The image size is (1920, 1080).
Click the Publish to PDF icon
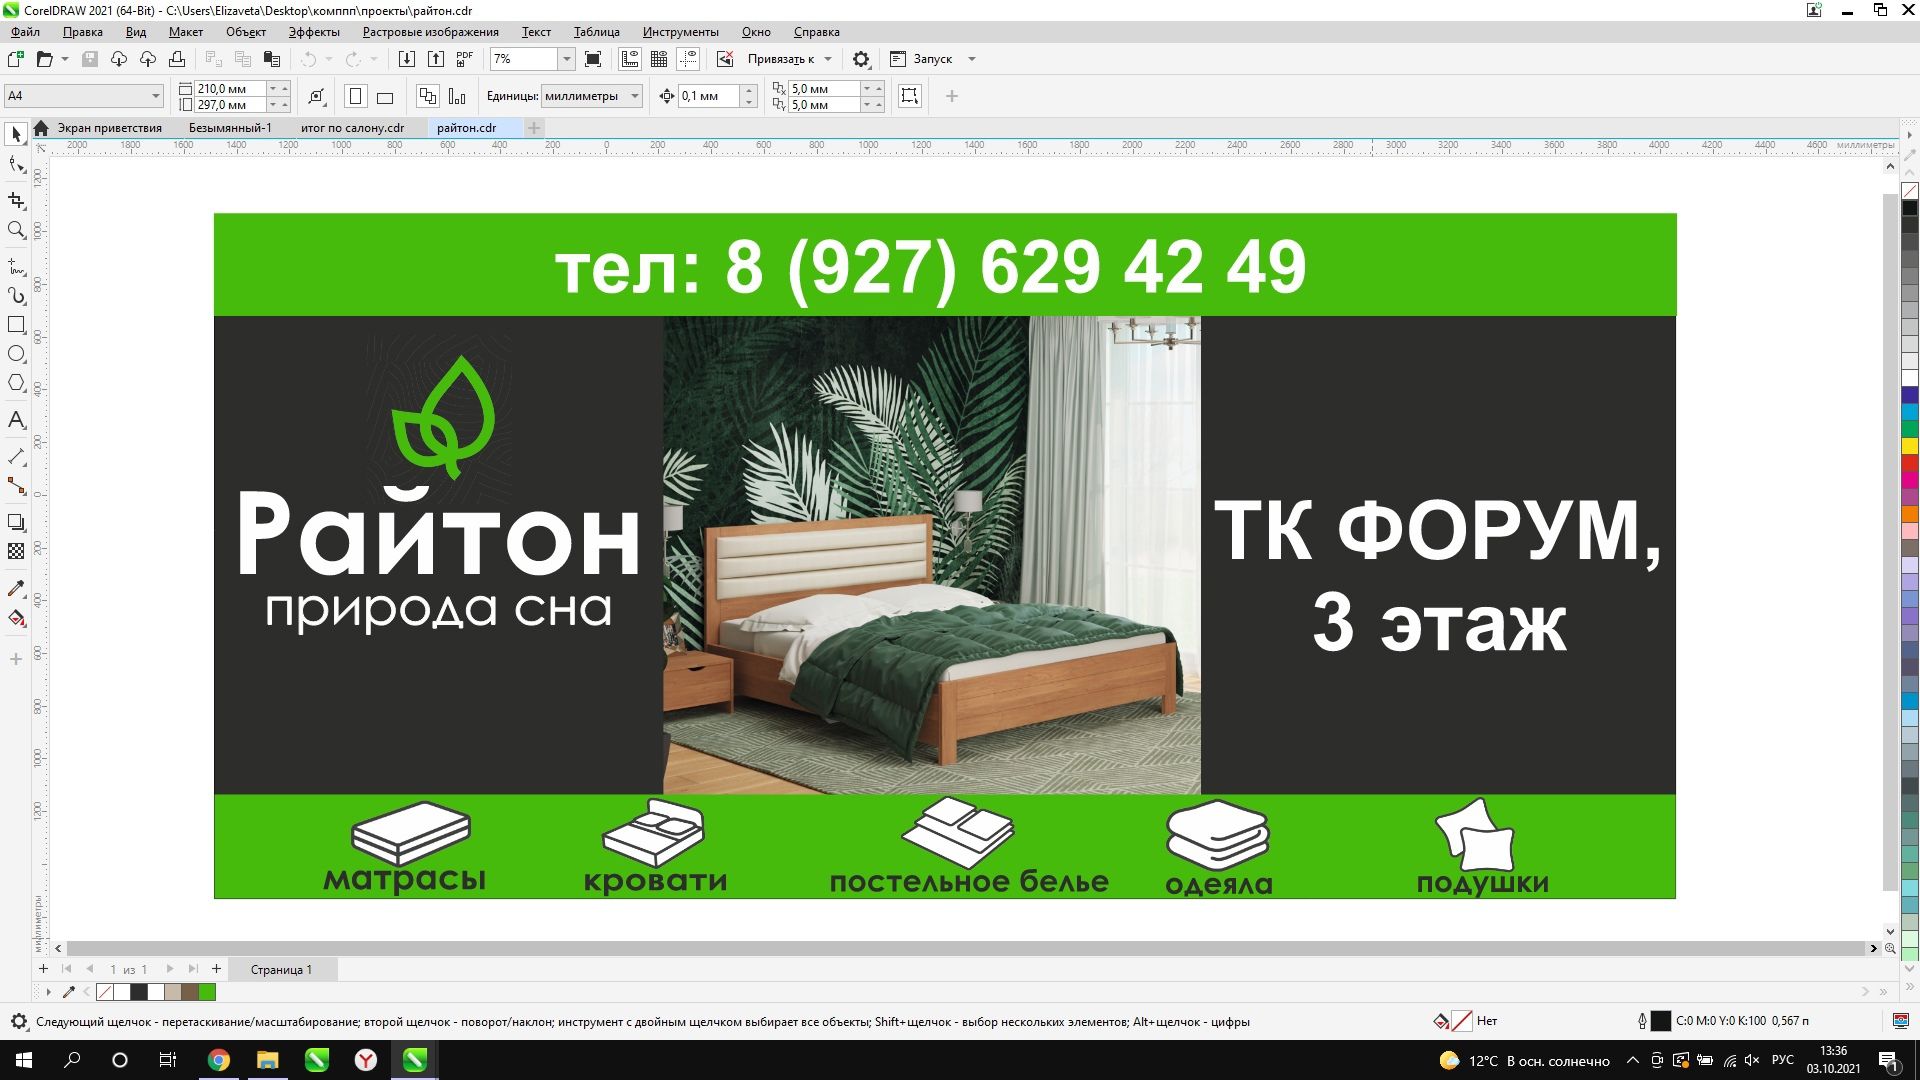tap(464, 59)
